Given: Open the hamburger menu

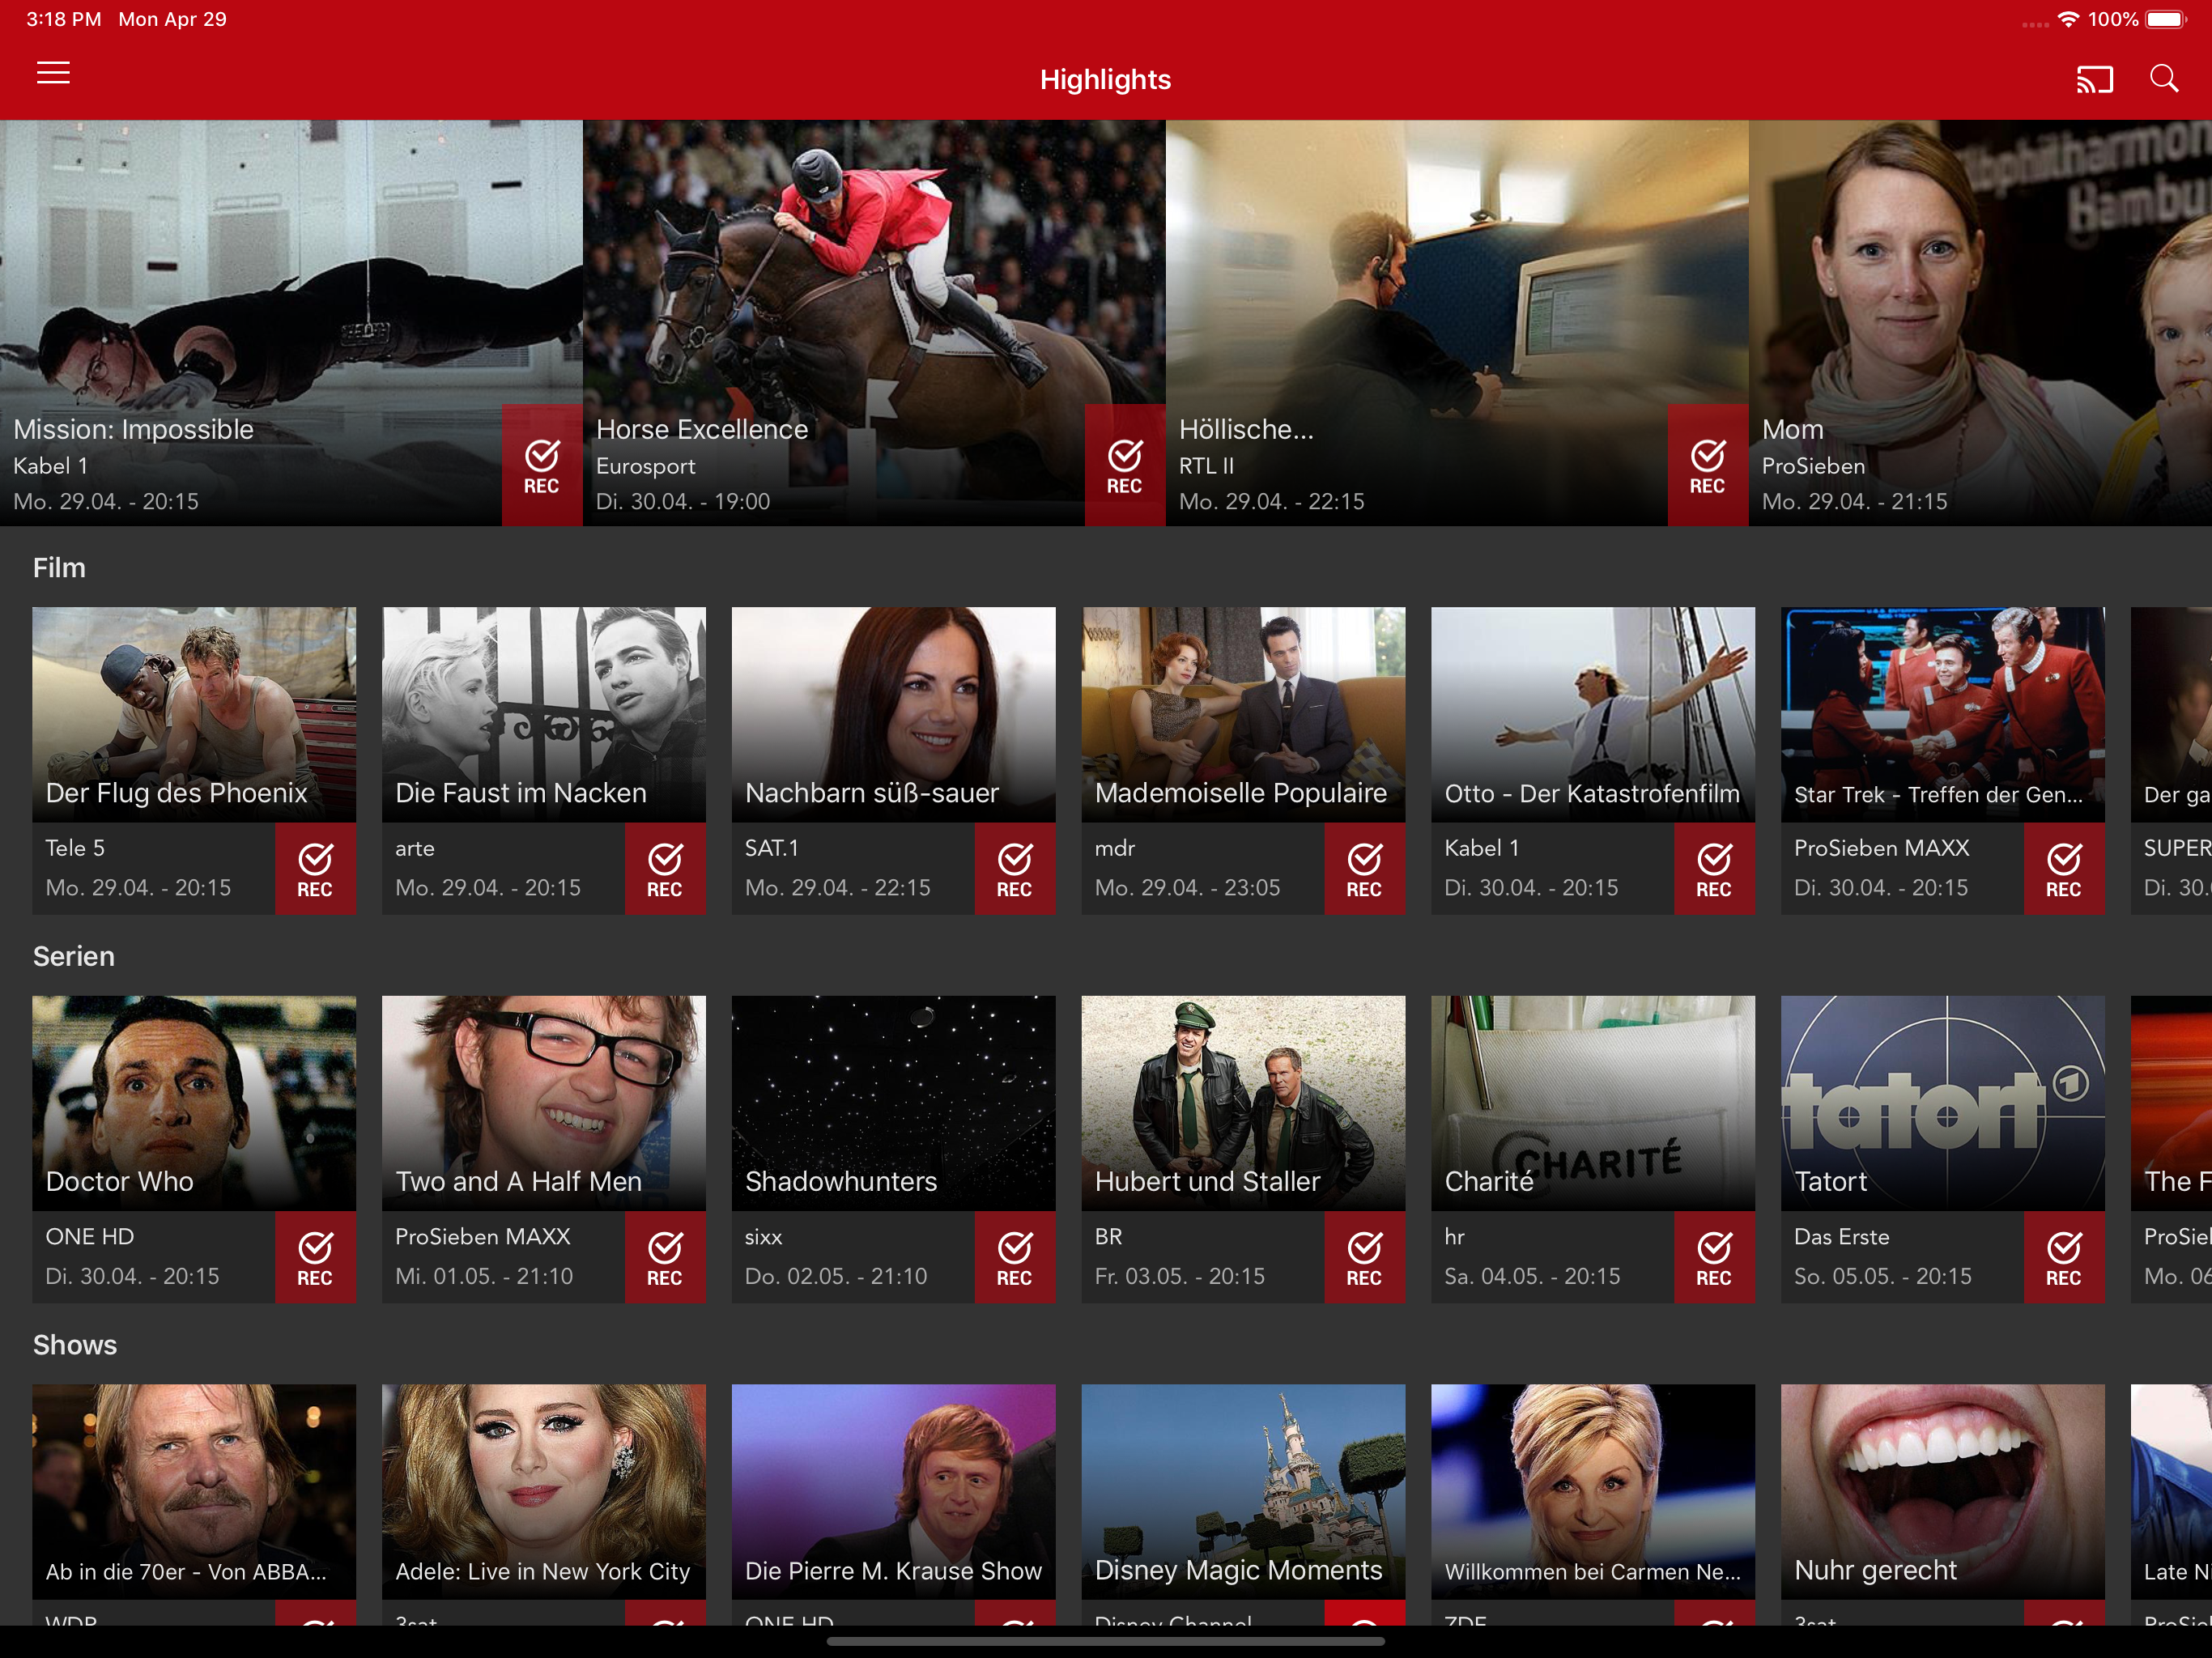Looking at the screenshot, I should click(x=53, y=74).
